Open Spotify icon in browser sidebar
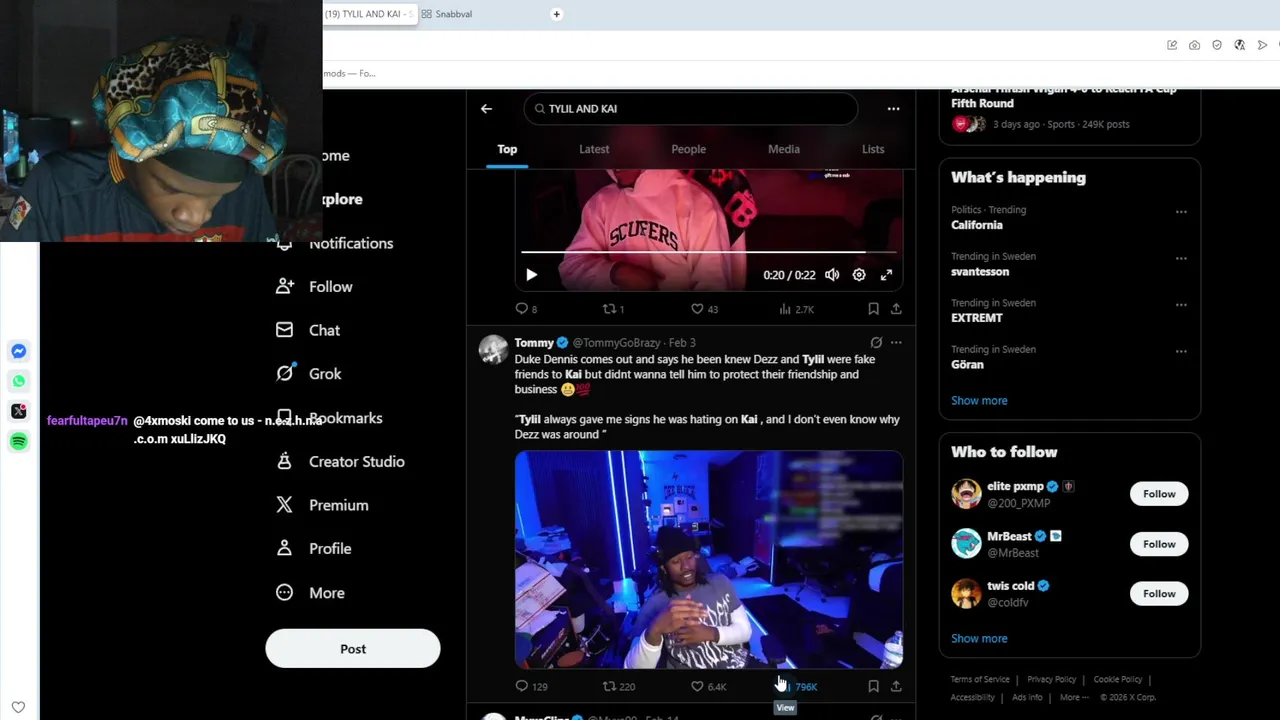Screen dimensions: 1280x720 coord(18,441)
